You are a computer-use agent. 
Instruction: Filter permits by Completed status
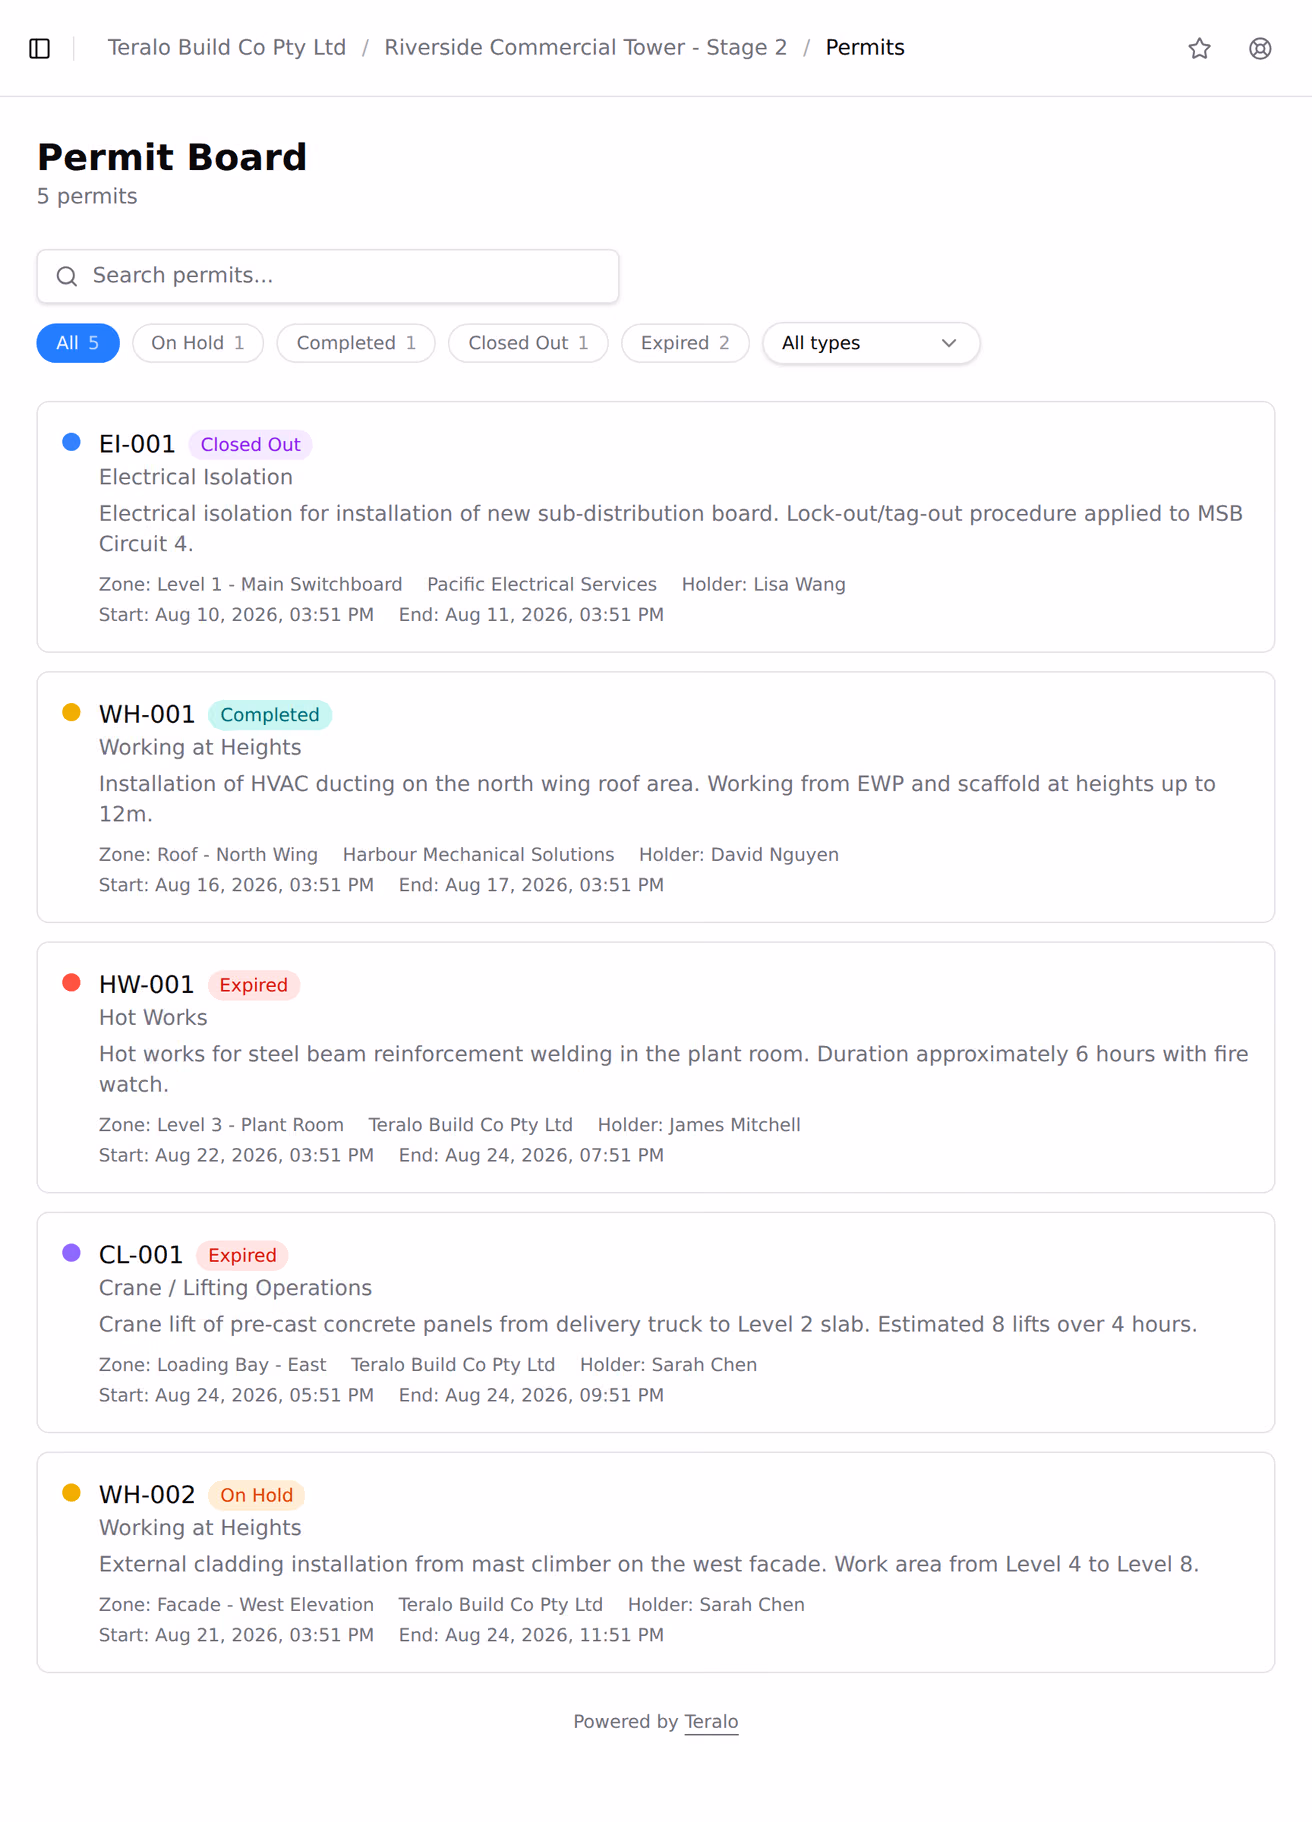356,343
